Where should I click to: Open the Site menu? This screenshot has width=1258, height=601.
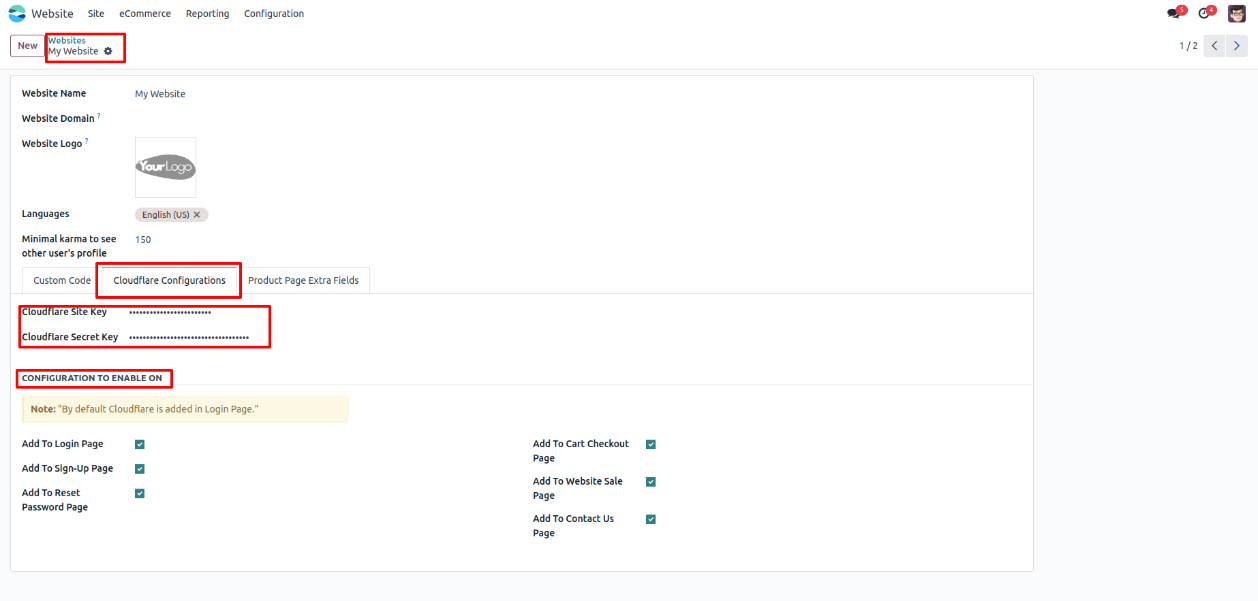[x=96, y=14]
